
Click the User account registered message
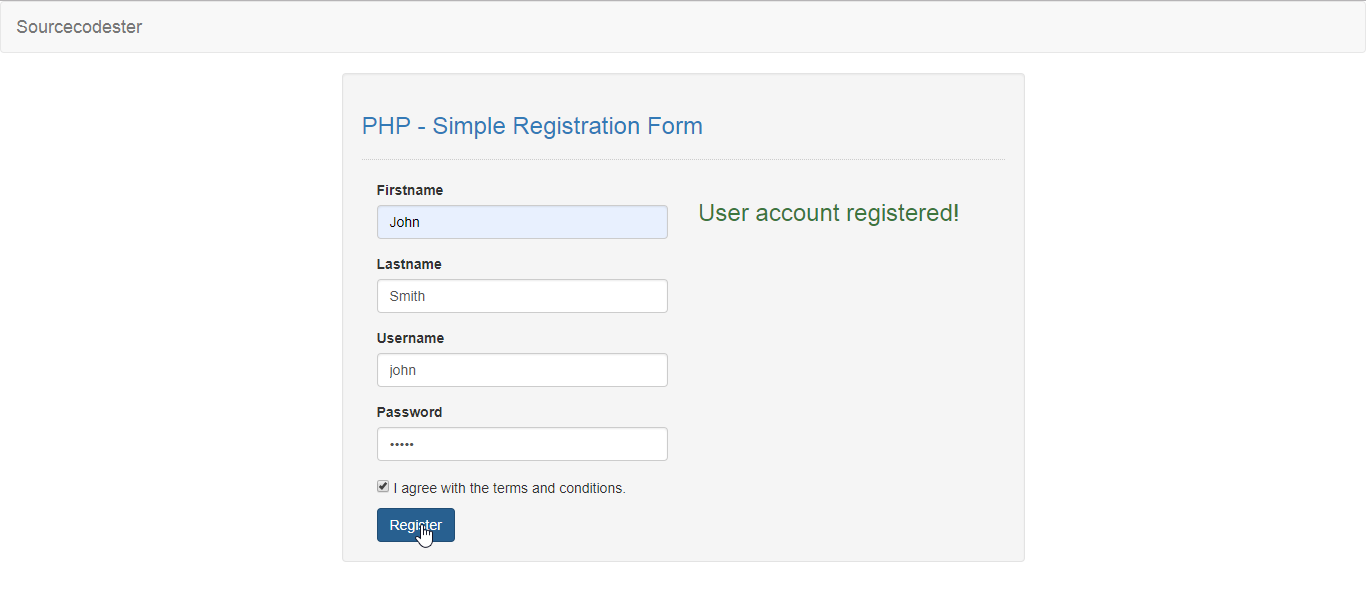[828, 212]
